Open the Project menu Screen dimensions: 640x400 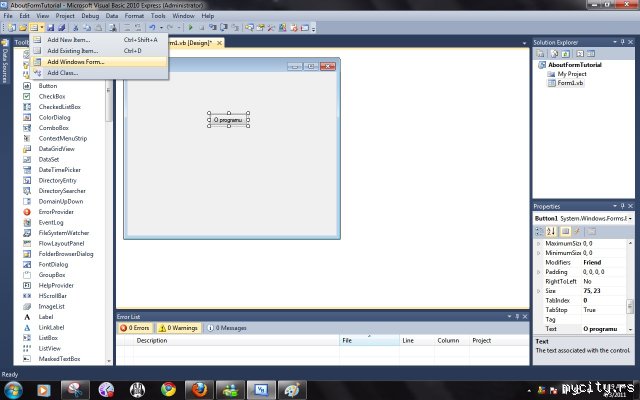pyautogui.click(x=65, y=16)
